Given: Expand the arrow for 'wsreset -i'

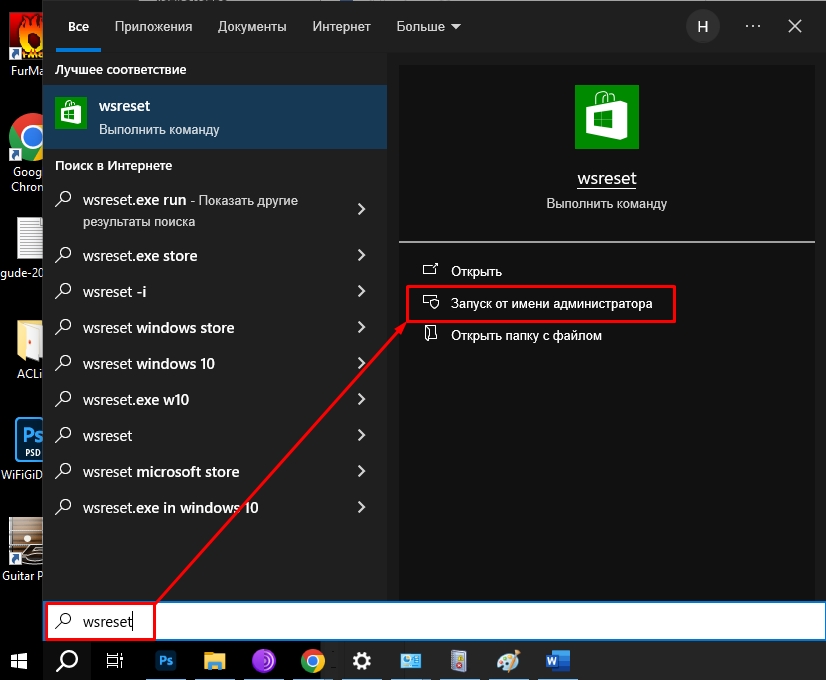Looking at the screenshot, I should point(361,291).
